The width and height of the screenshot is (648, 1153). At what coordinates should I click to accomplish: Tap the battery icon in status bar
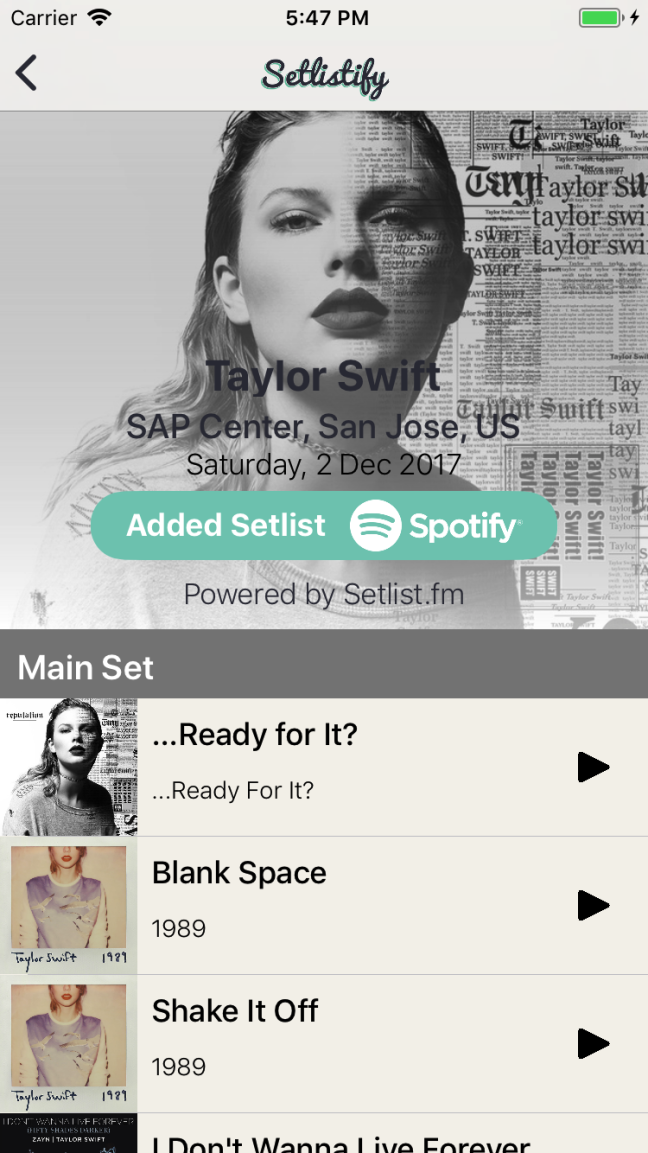pyautogui.click(x=599, y=18)
